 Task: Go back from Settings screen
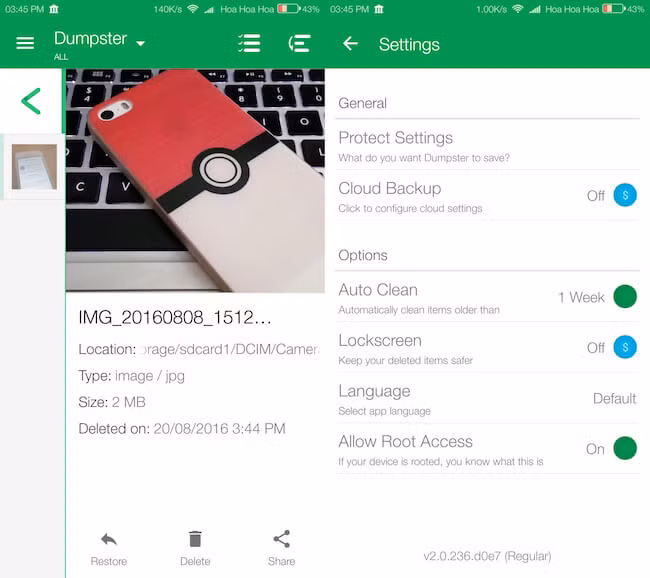pos(350,44)
